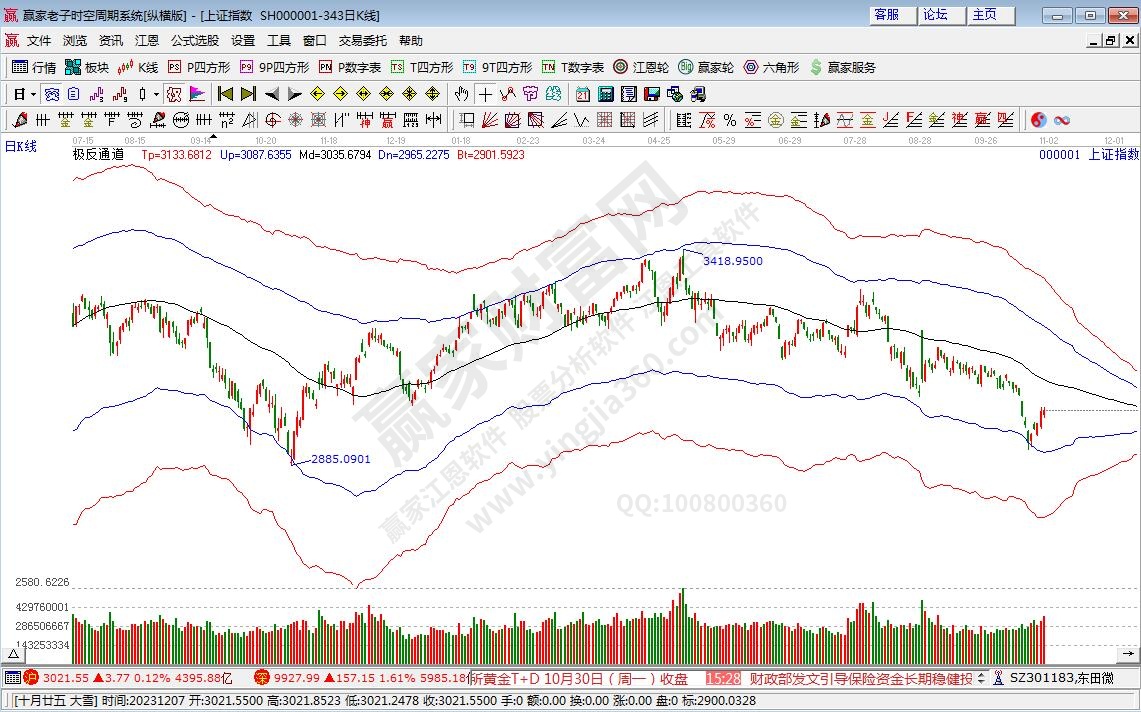Open the 公式选股 menu

[194, 41]
